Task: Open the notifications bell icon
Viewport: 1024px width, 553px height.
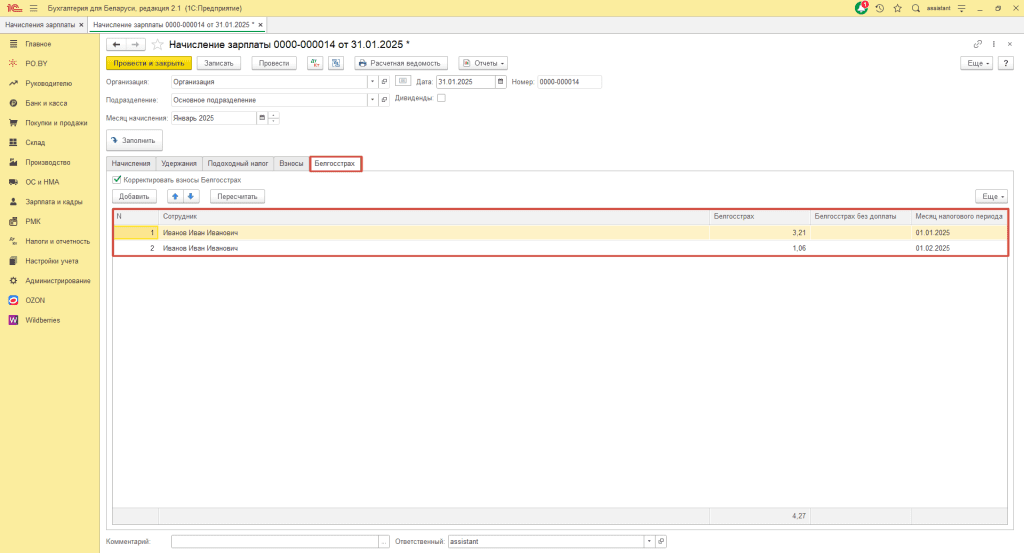Action: coord(862,8)
